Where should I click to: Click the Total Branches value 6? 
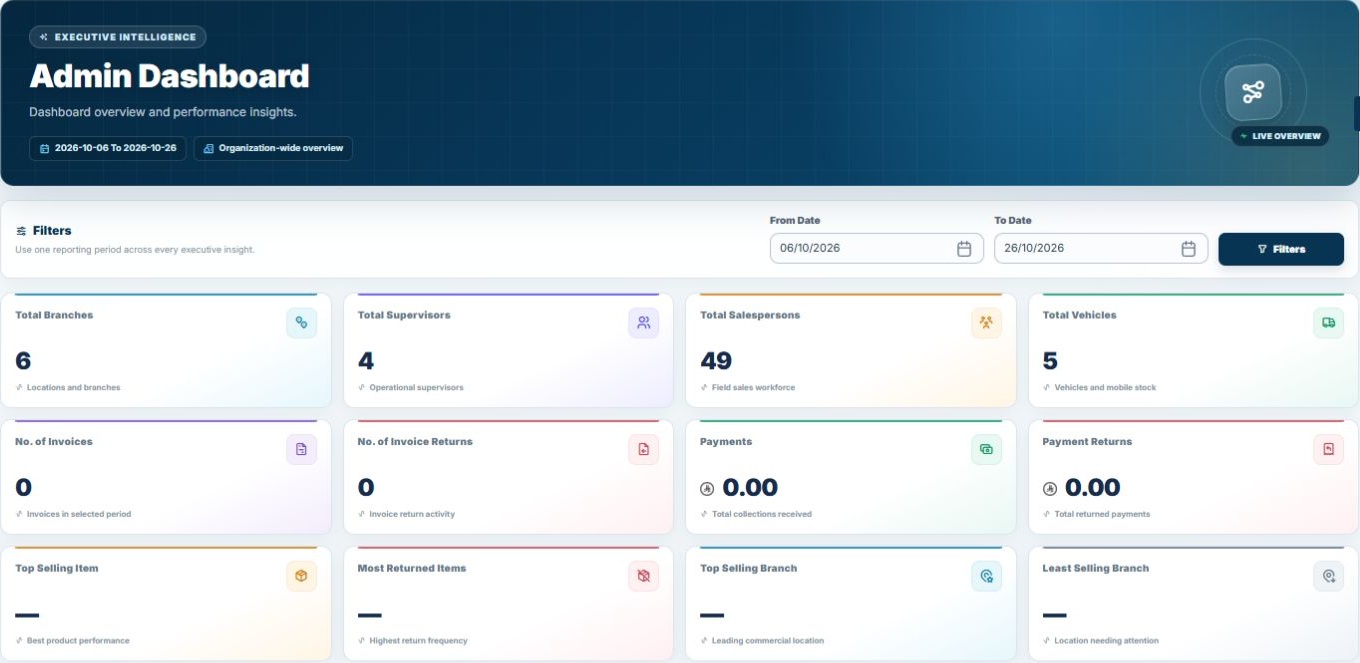(x=23, y=361)
